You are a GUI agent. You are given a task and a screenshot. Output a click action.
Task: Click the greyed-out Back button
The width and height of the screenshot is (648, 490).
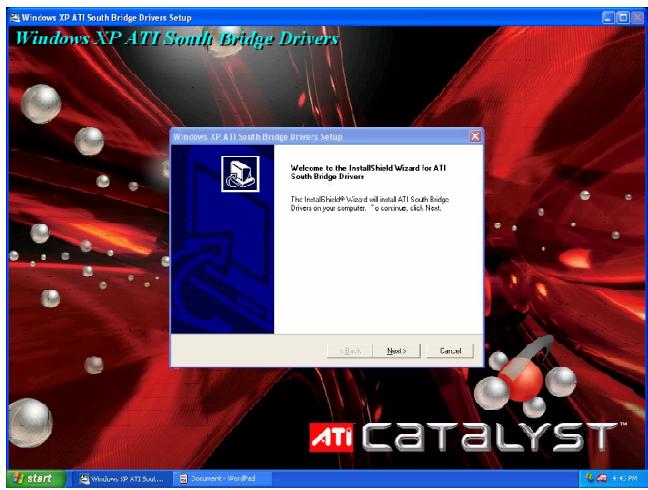pyautogui.click(x=350, y=351)
